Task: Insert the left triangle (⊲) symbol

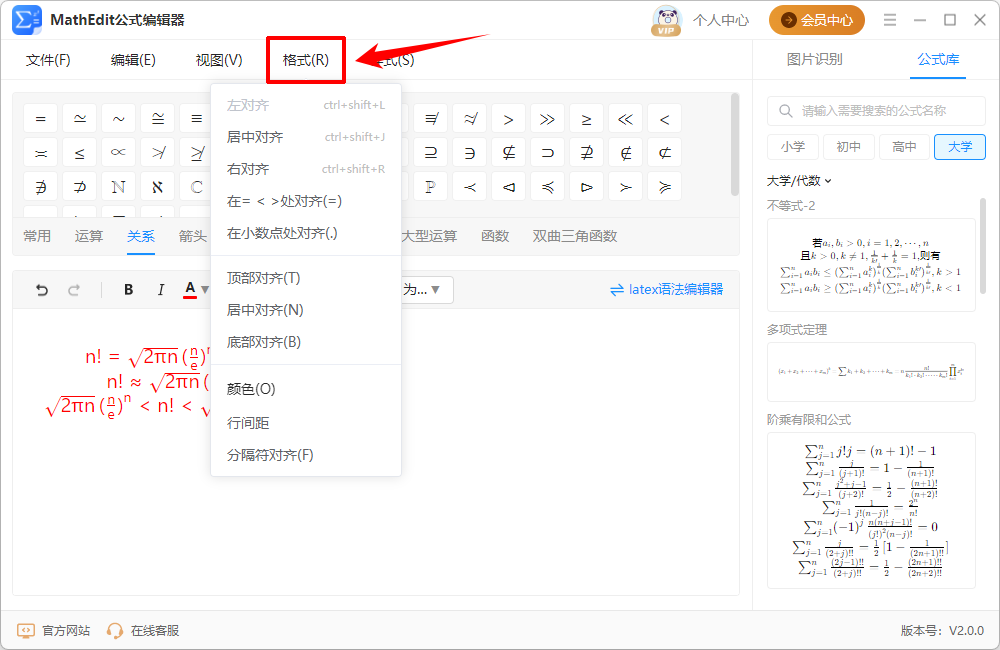Action: [x=508, y=187]
